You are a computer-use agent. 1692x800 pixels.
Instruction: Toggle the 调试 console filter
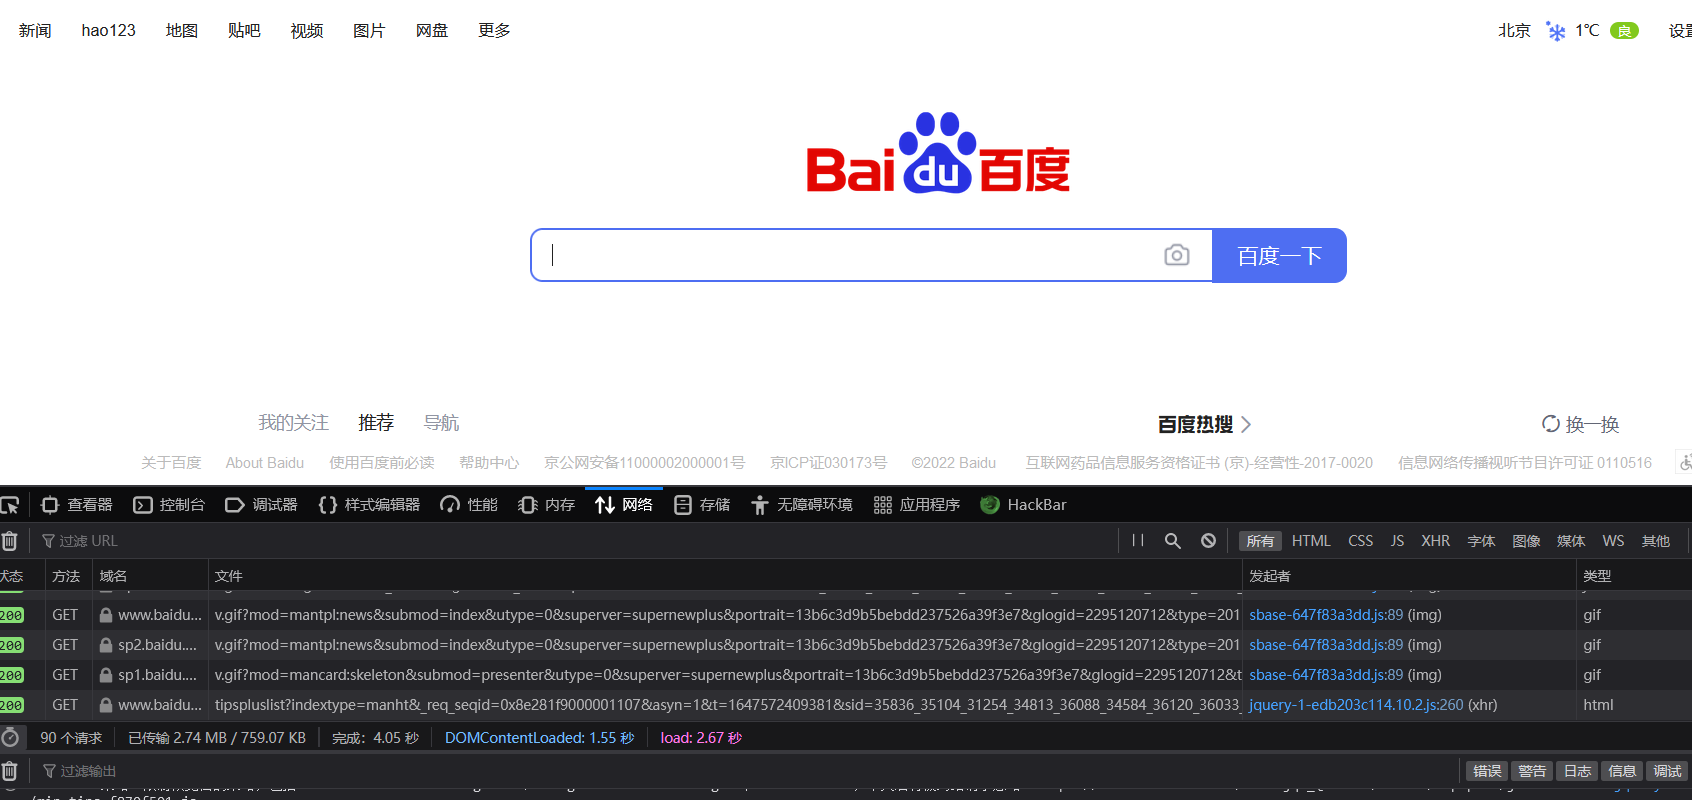pyautogui.click(x=1667, y=771)
